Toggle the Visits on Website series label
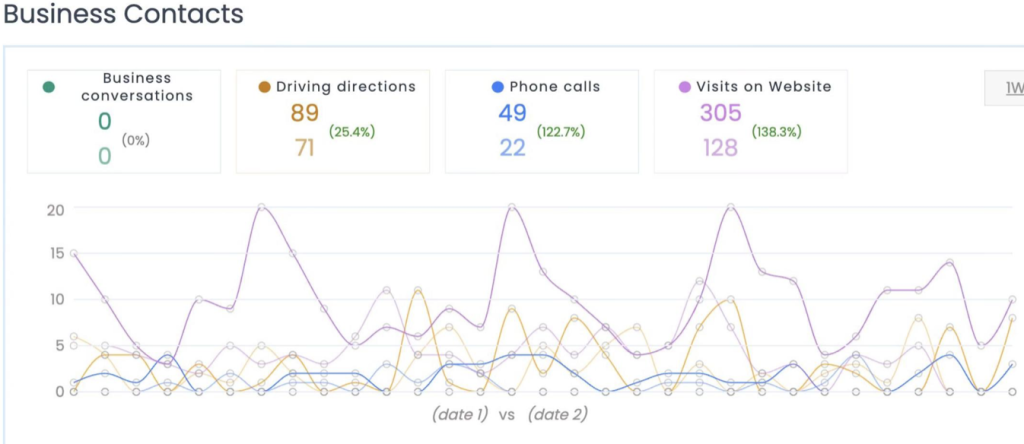This screenshot has height=444, width=1024. click(763, 87)
